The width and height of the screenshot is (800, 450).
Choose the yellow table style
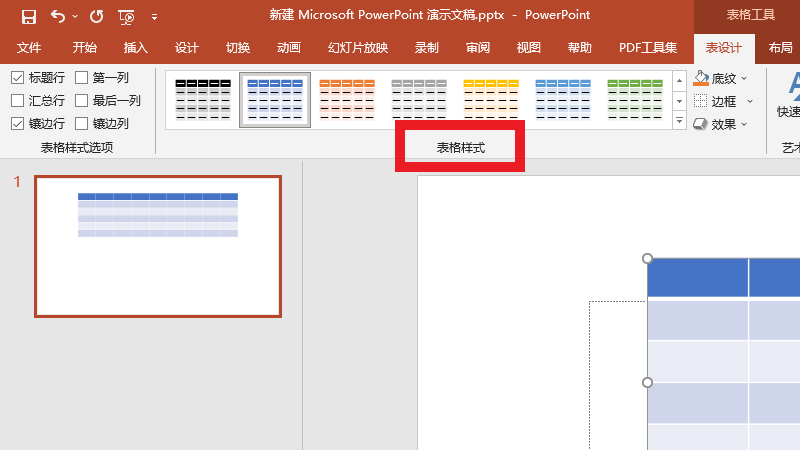point(491,100)
